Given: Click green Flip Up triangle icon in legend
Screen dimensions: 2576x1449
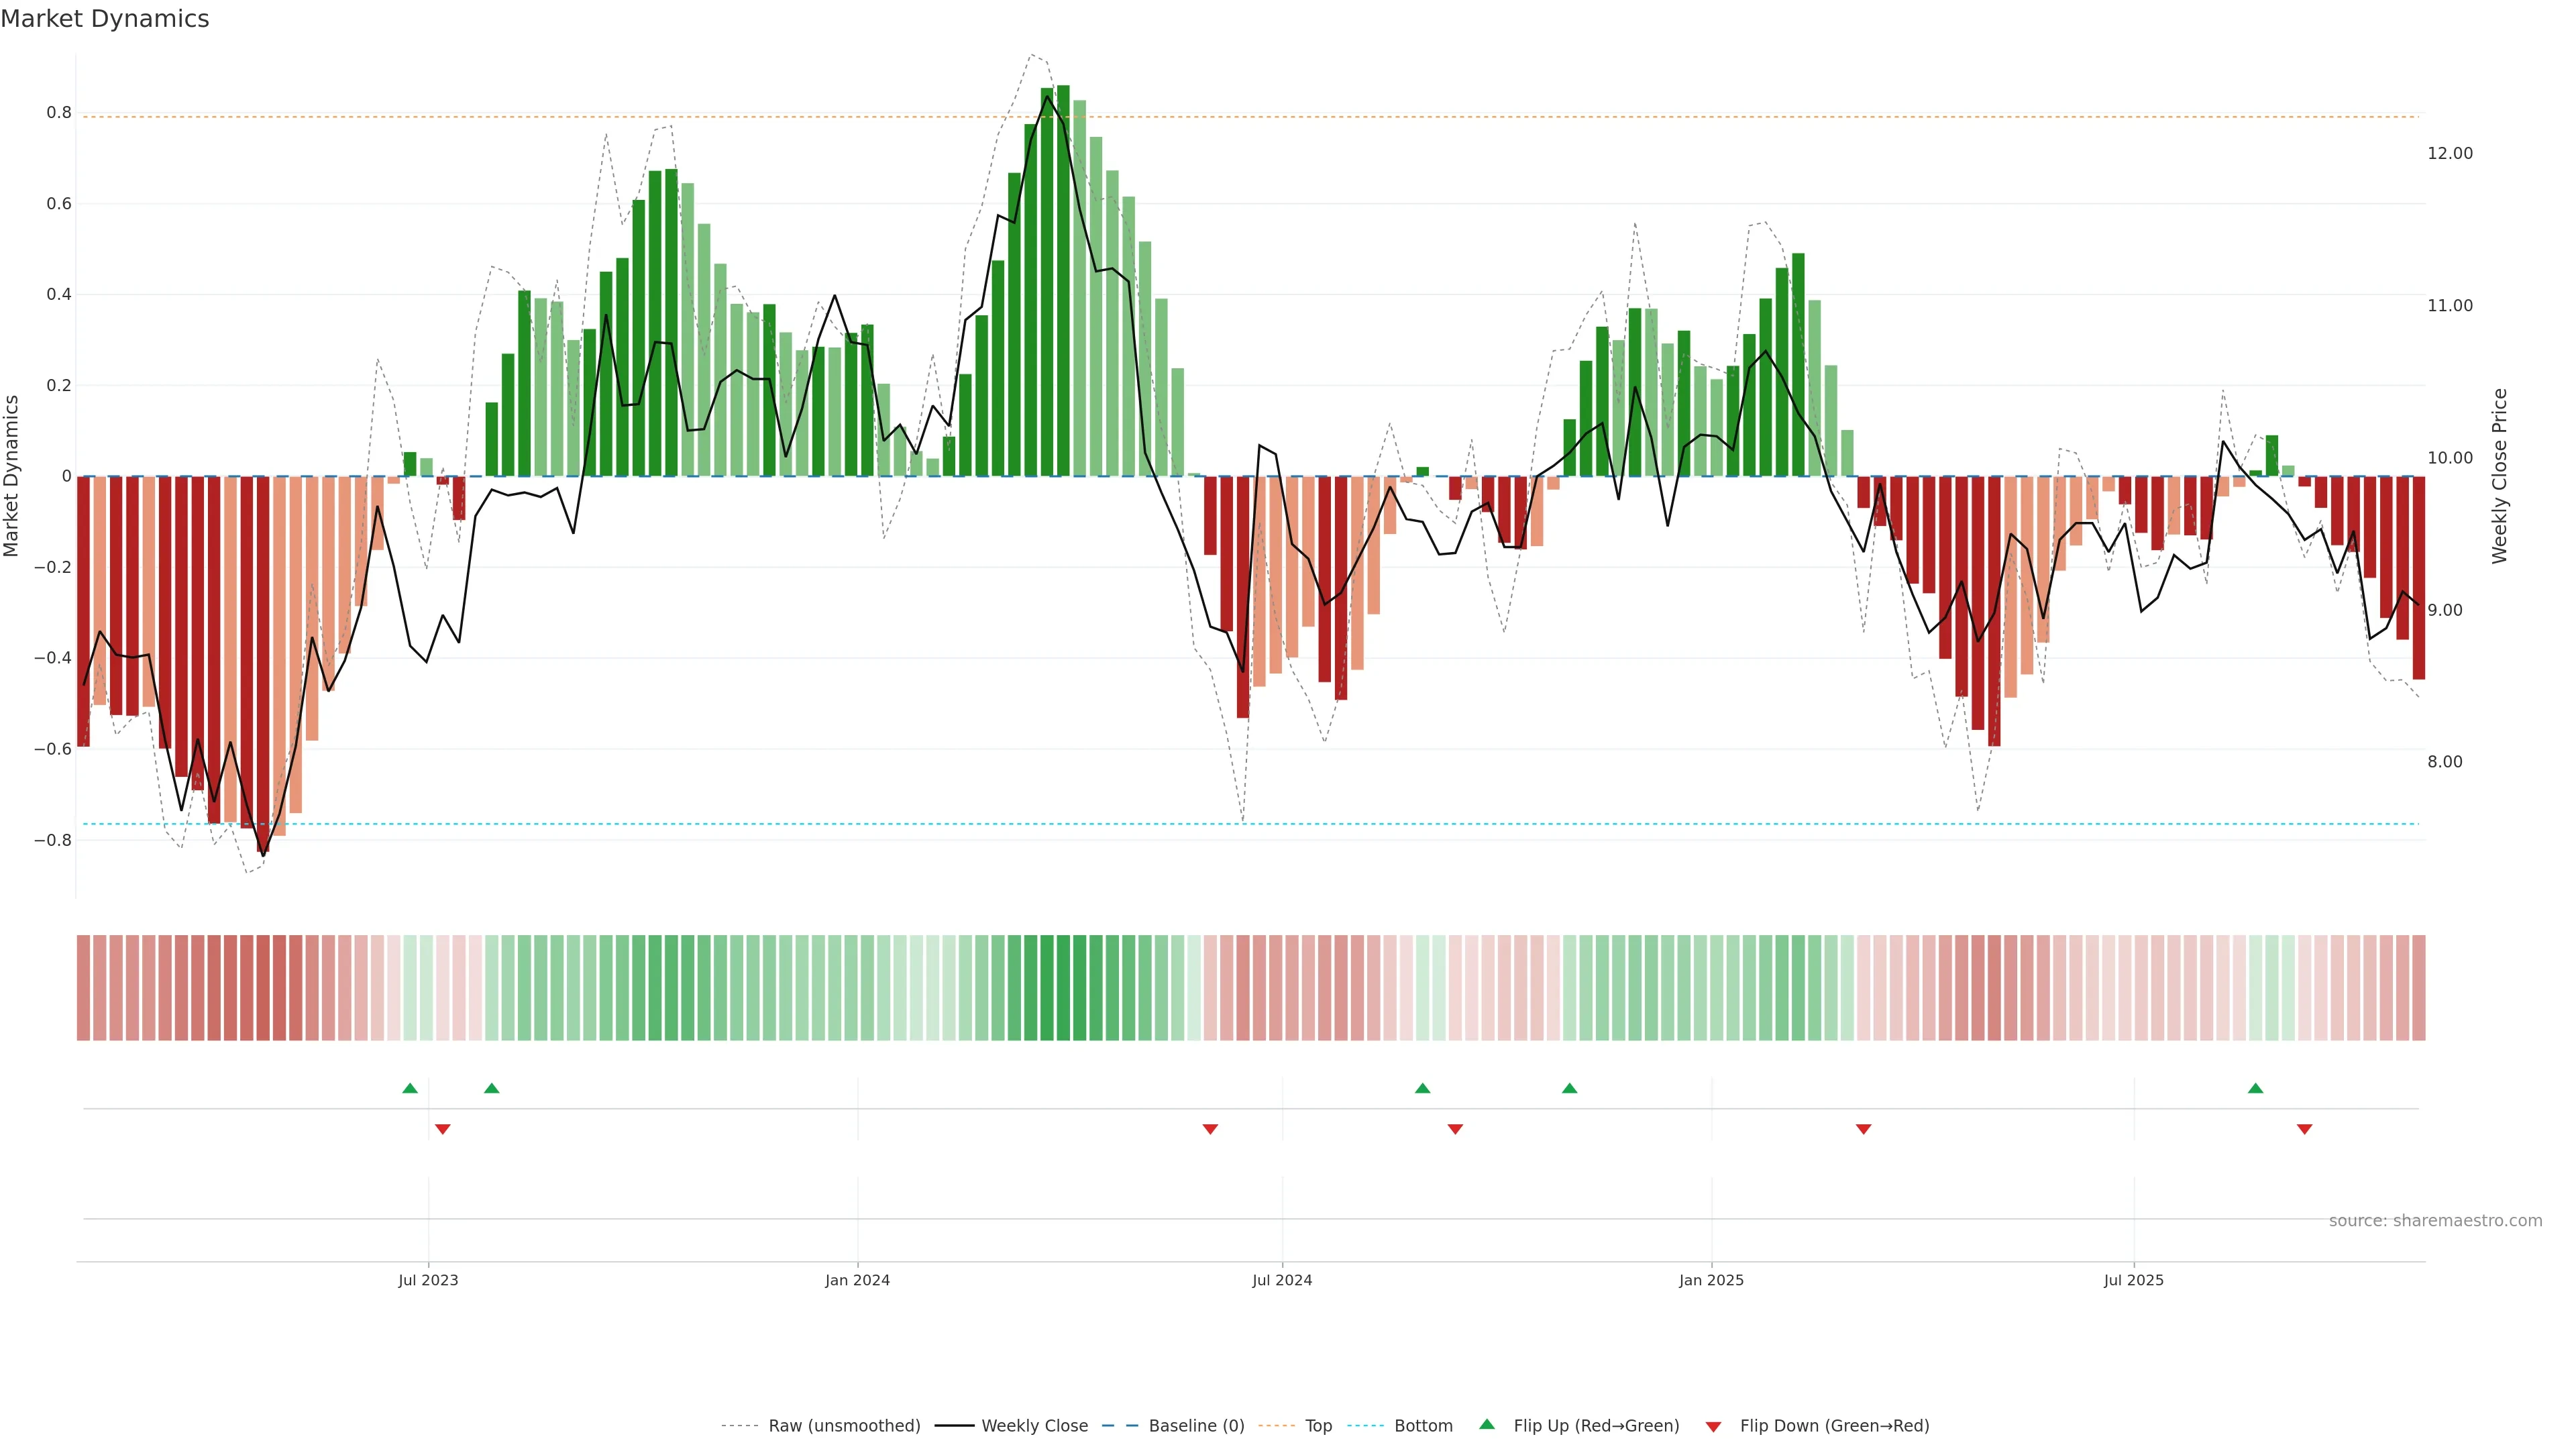Looking at the screenshot, I should tap(1487, 1424).
